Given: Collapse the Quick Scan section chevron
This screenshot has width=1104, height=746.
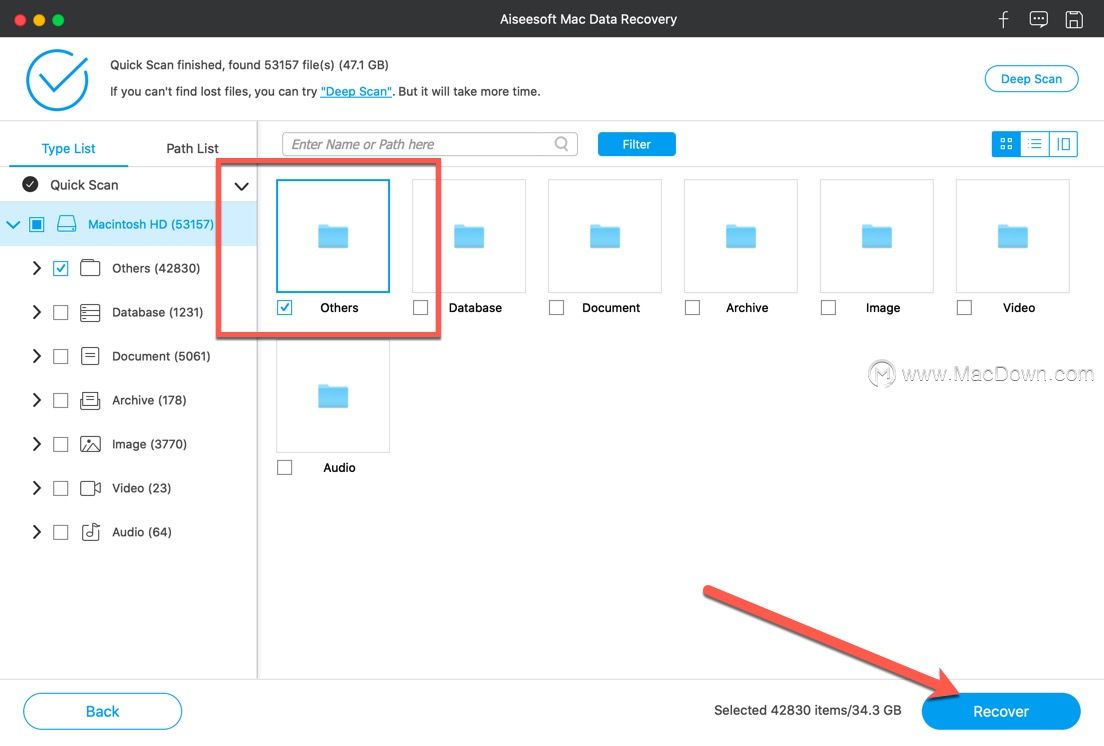Looking at the screenshot, I should [242, 186].
